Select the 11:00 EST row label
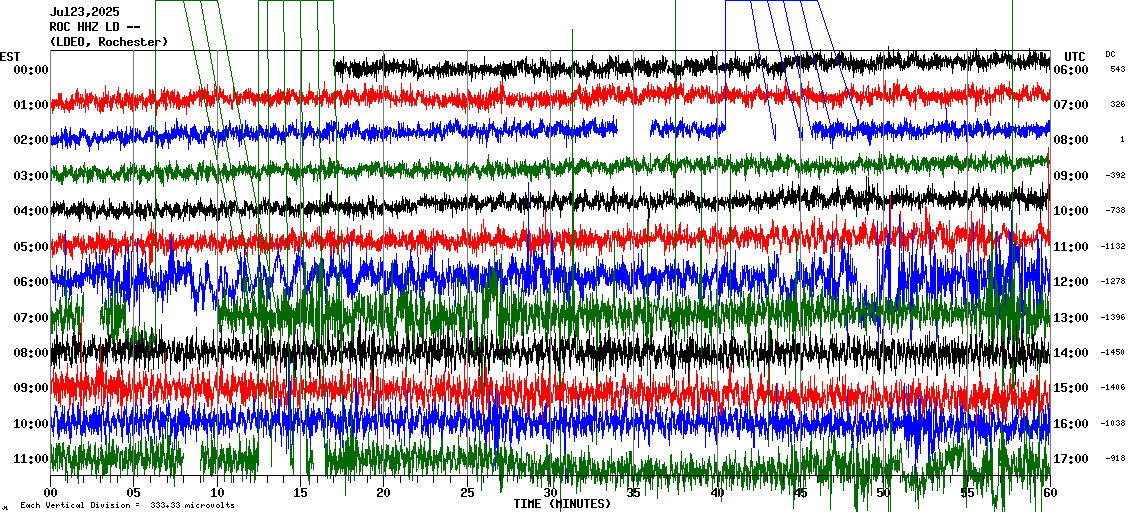 pos(31,459)
